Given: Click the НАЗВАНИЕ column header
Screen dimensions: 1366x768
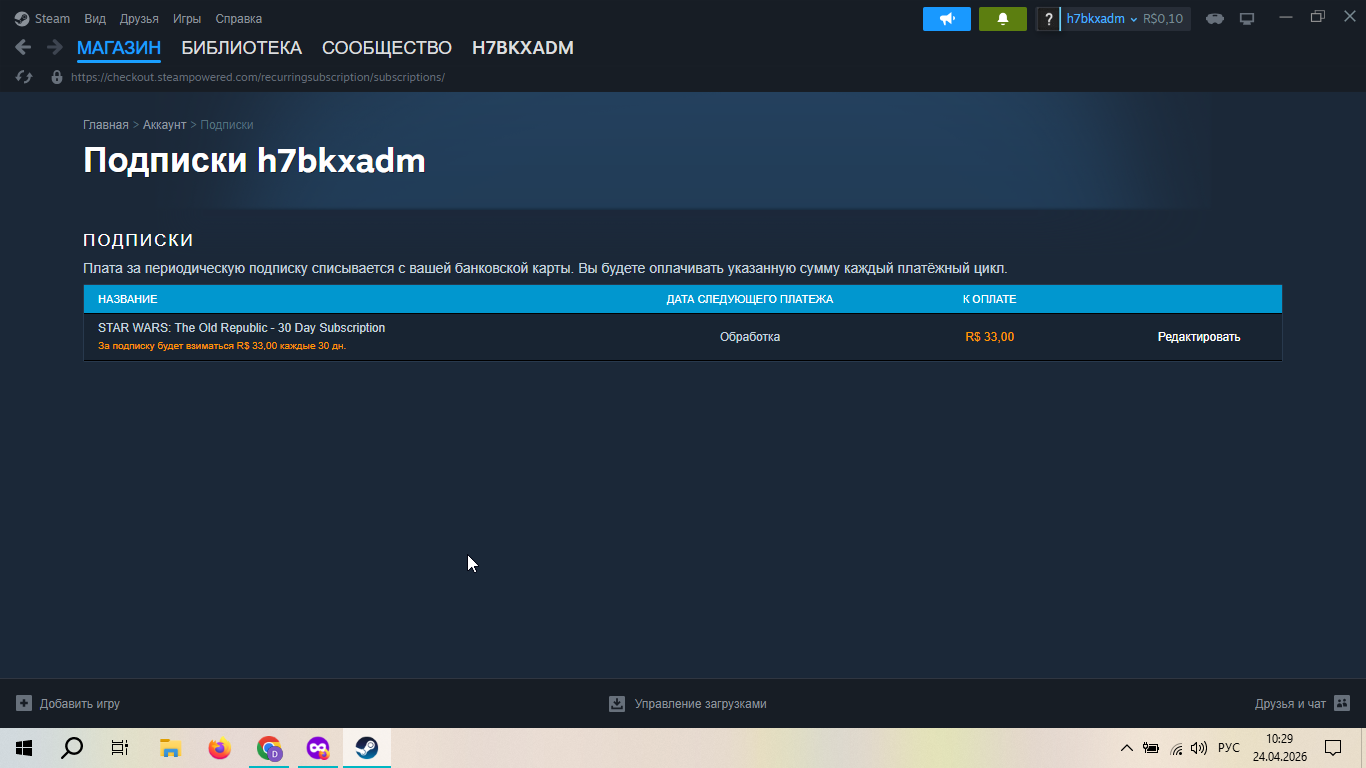Looking at the screenshot, I should pyautogui.click(x=128, y=299).
